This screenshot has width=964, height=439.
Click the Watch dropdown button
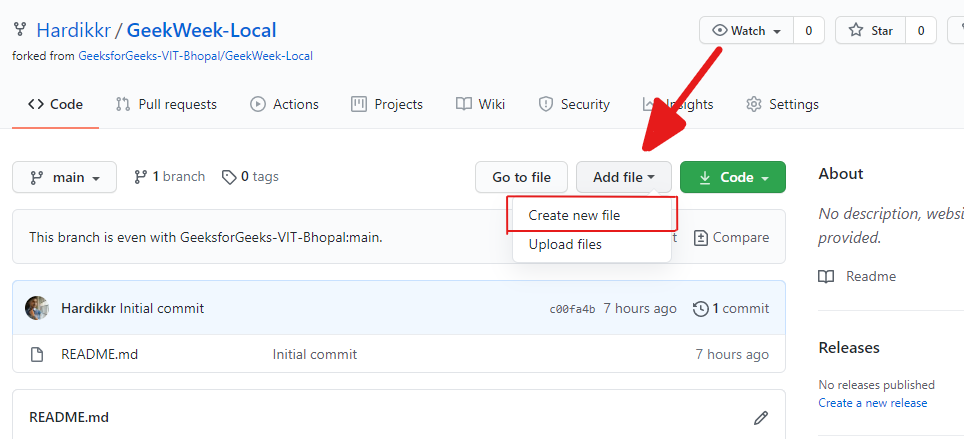[x=747, y=31]
